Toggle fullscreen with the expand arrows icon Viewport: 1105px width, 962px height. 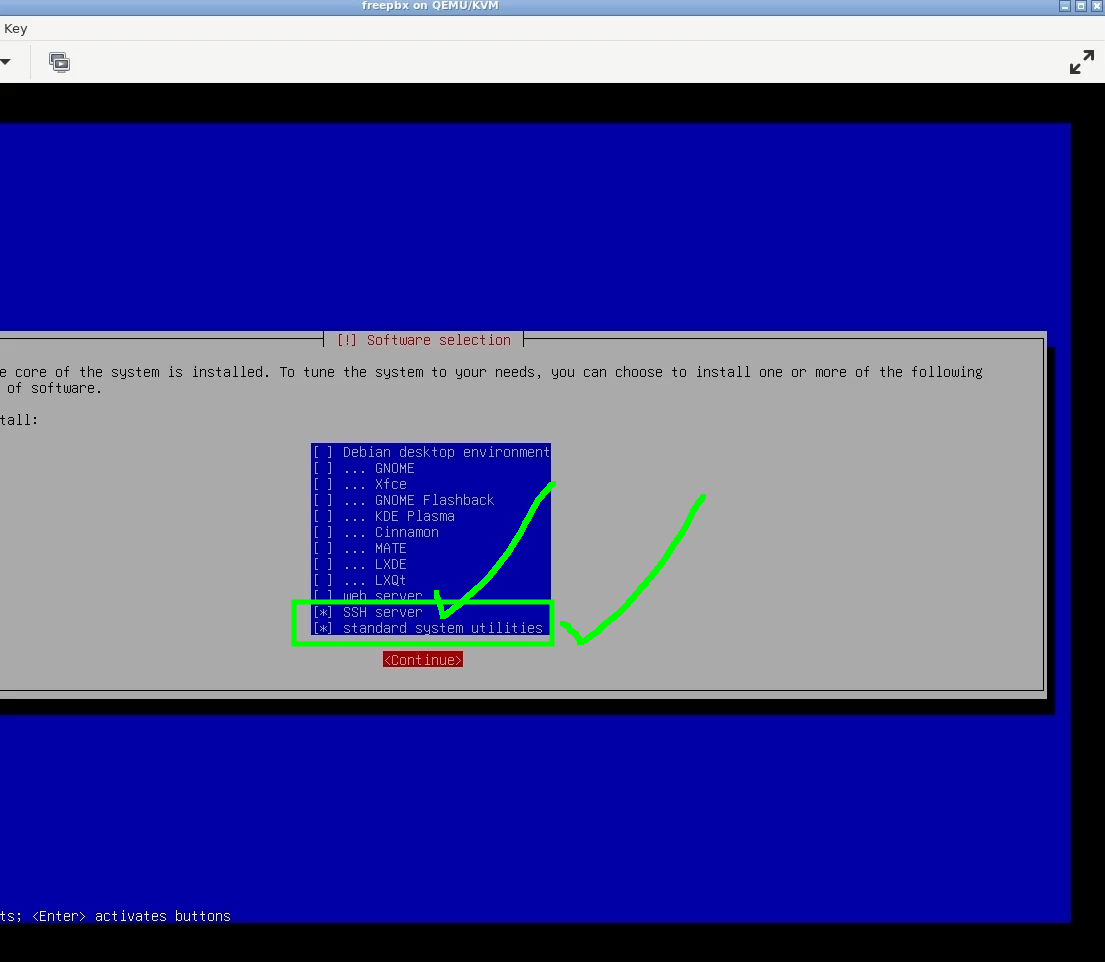click(x=1082, y=62)
